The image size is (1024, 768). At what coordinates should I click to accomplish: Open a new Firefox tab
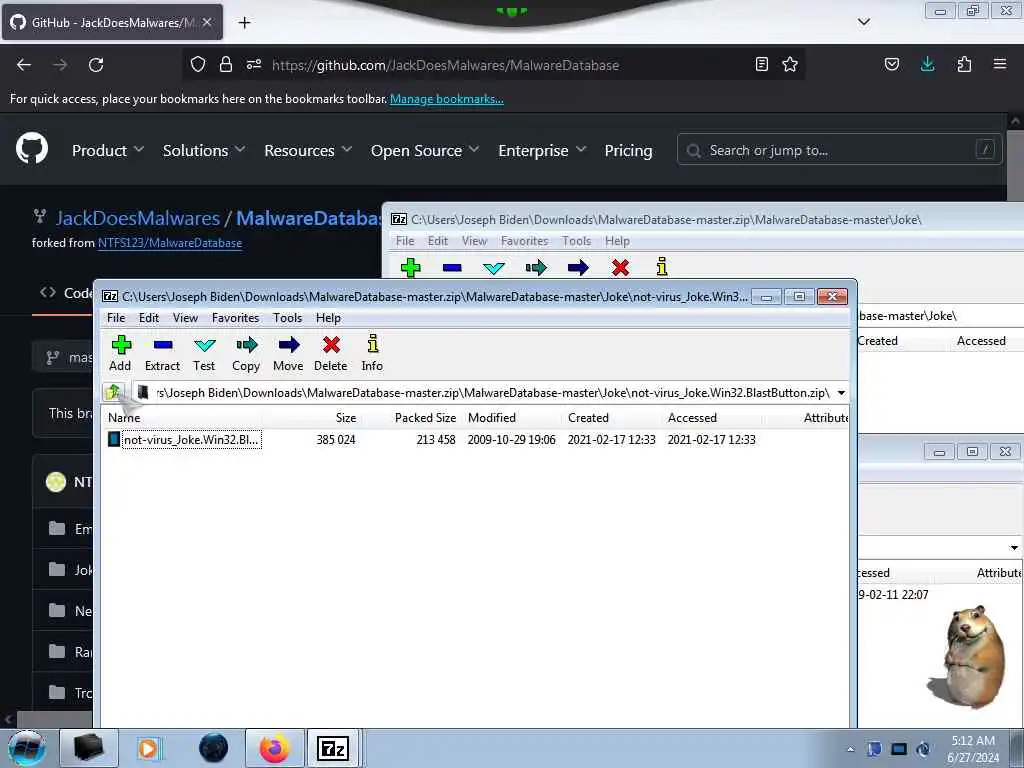(244, 23)
